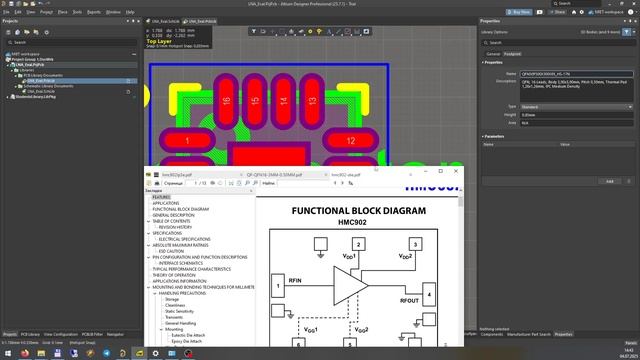Click the gear settings icon beside notifications
The height and width of the screenshot is (360, 640).
(x=582, y=12)
